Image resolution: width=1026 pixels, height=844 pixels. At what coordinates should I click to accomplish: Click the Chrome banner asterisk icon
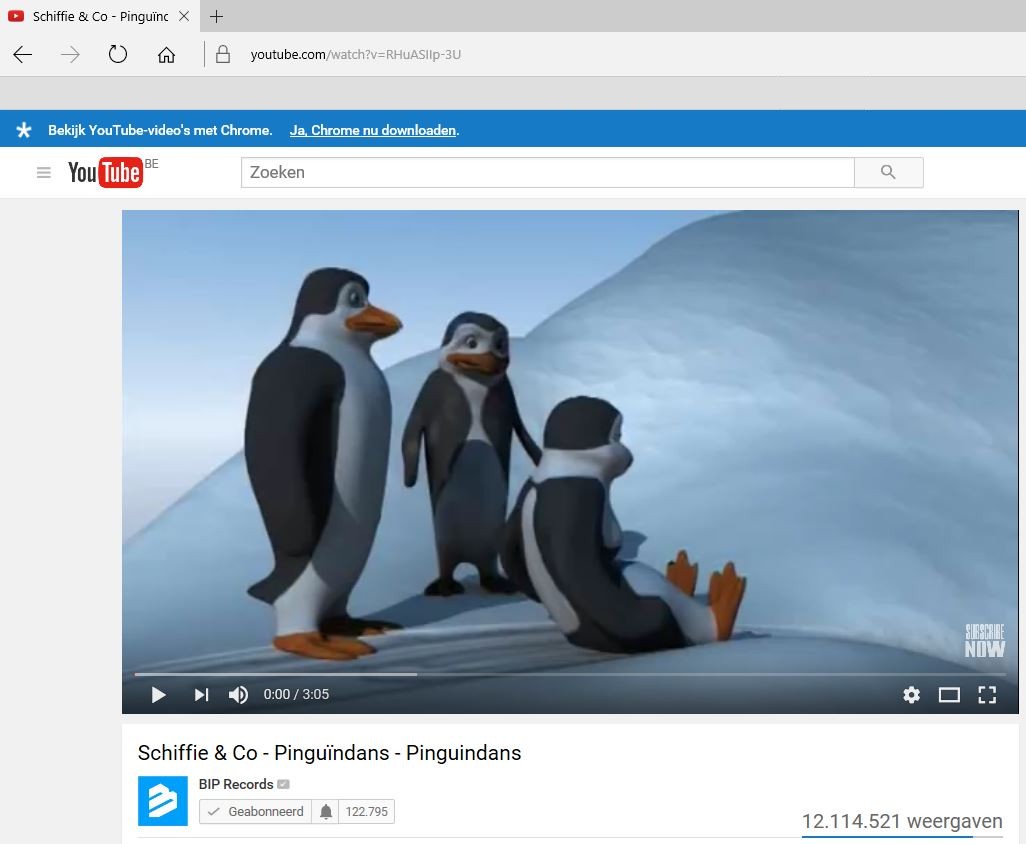click(x=24, y=130)
